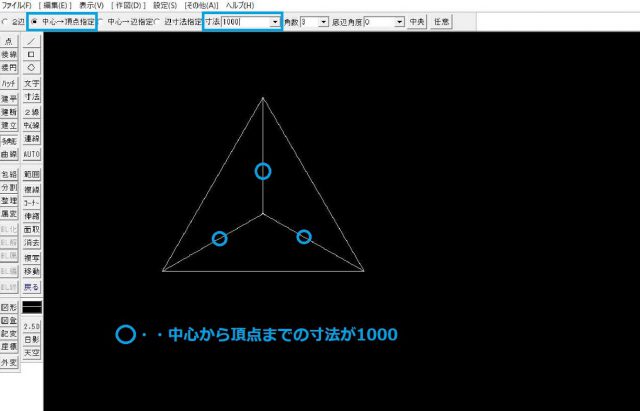
Task: Click the 消去 erase tool
Action: (x=31, y=242)
